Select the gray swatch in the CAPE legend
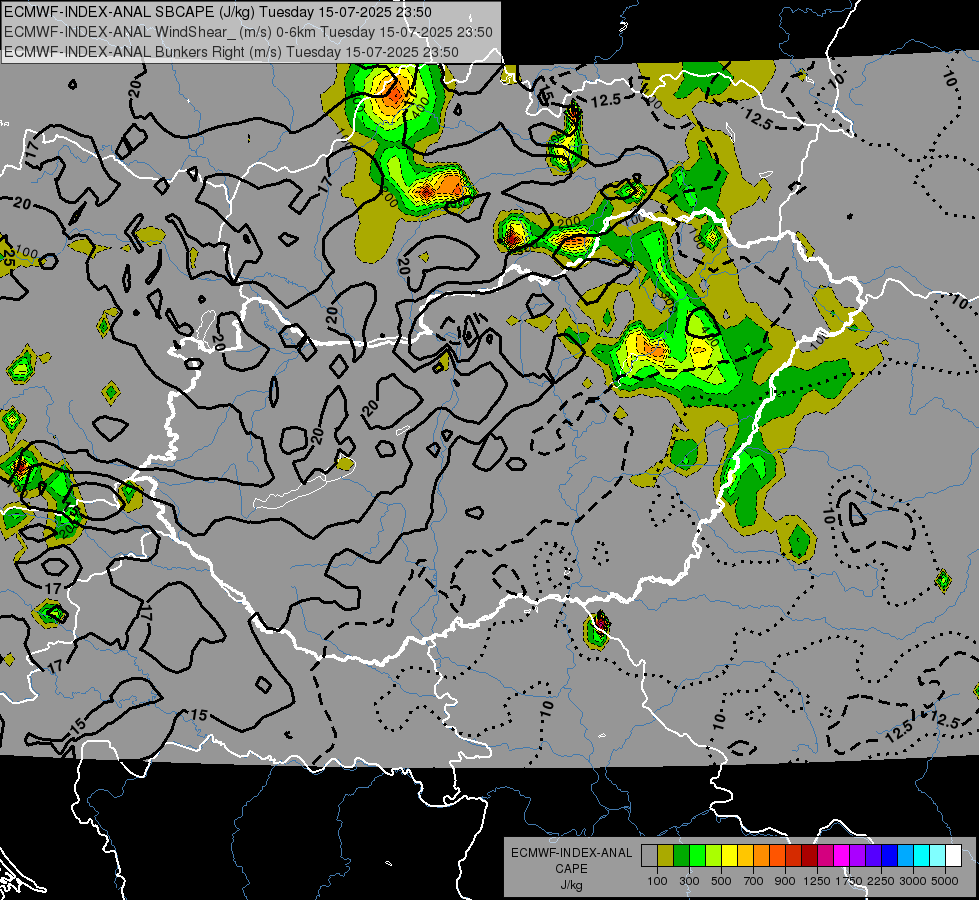Image resolution: width=979 pixels, height=900 pixels. click(x=649, y=855)
